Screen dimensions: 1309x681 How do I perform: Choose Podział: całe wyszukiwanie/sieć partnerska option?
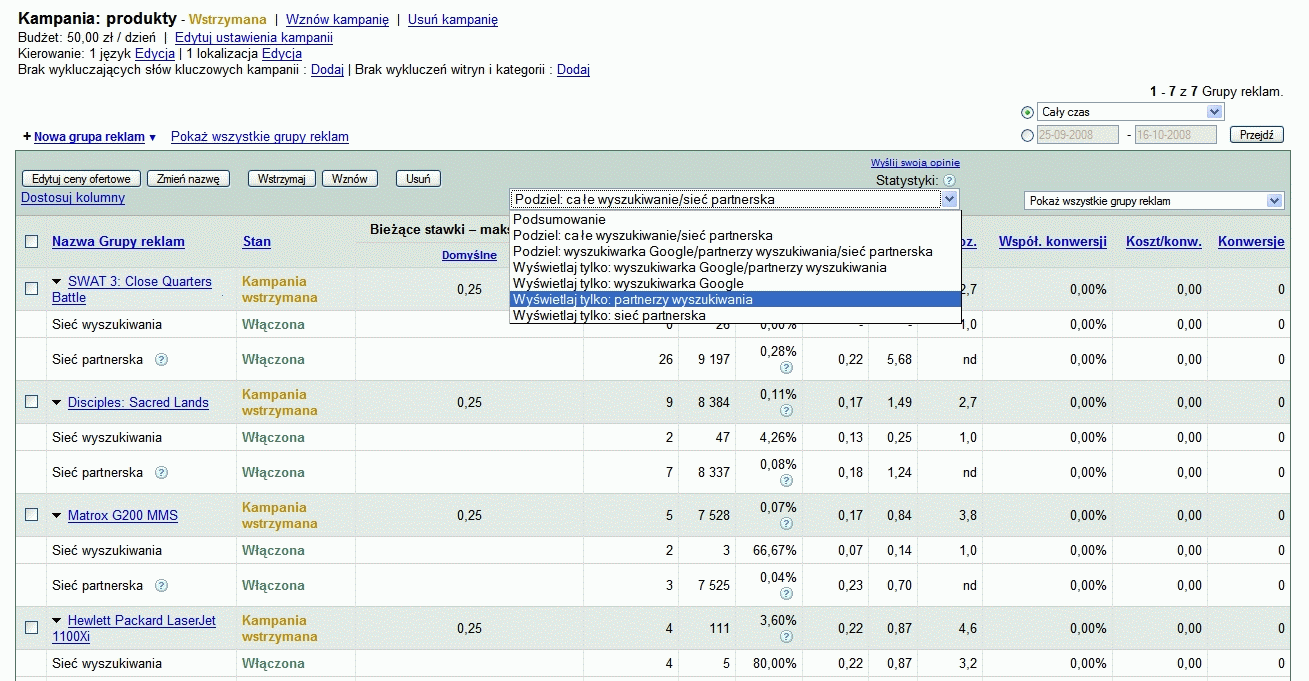coord(735,235)
